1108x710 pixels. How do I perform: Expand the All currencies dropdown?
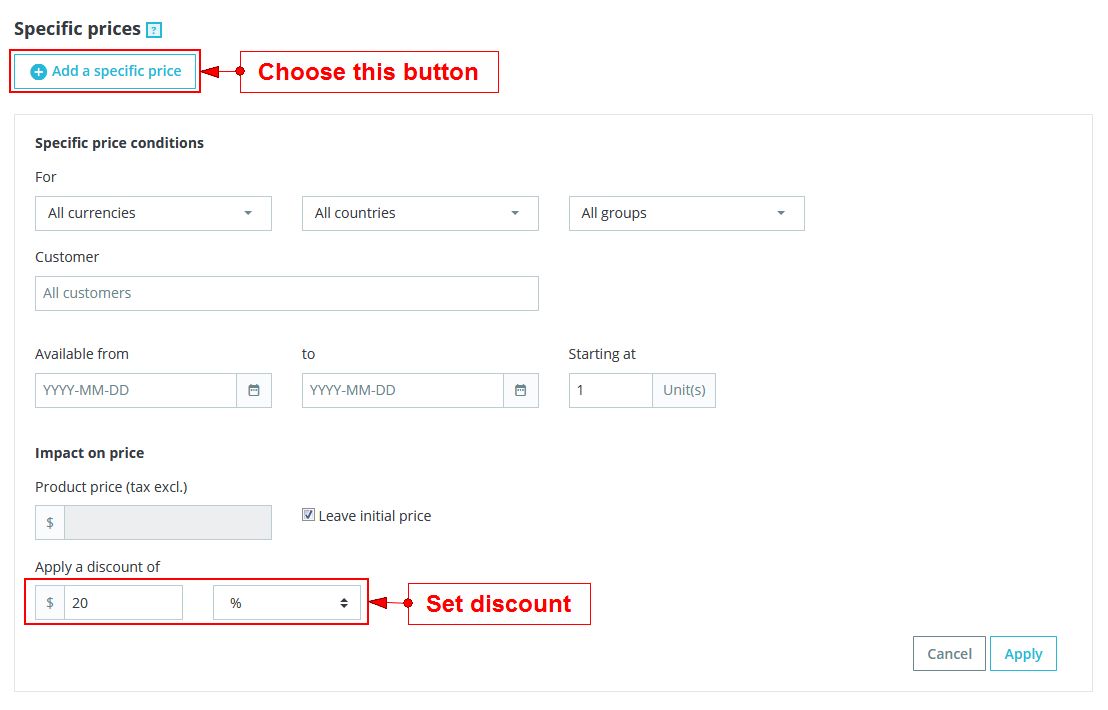[153, 213]
